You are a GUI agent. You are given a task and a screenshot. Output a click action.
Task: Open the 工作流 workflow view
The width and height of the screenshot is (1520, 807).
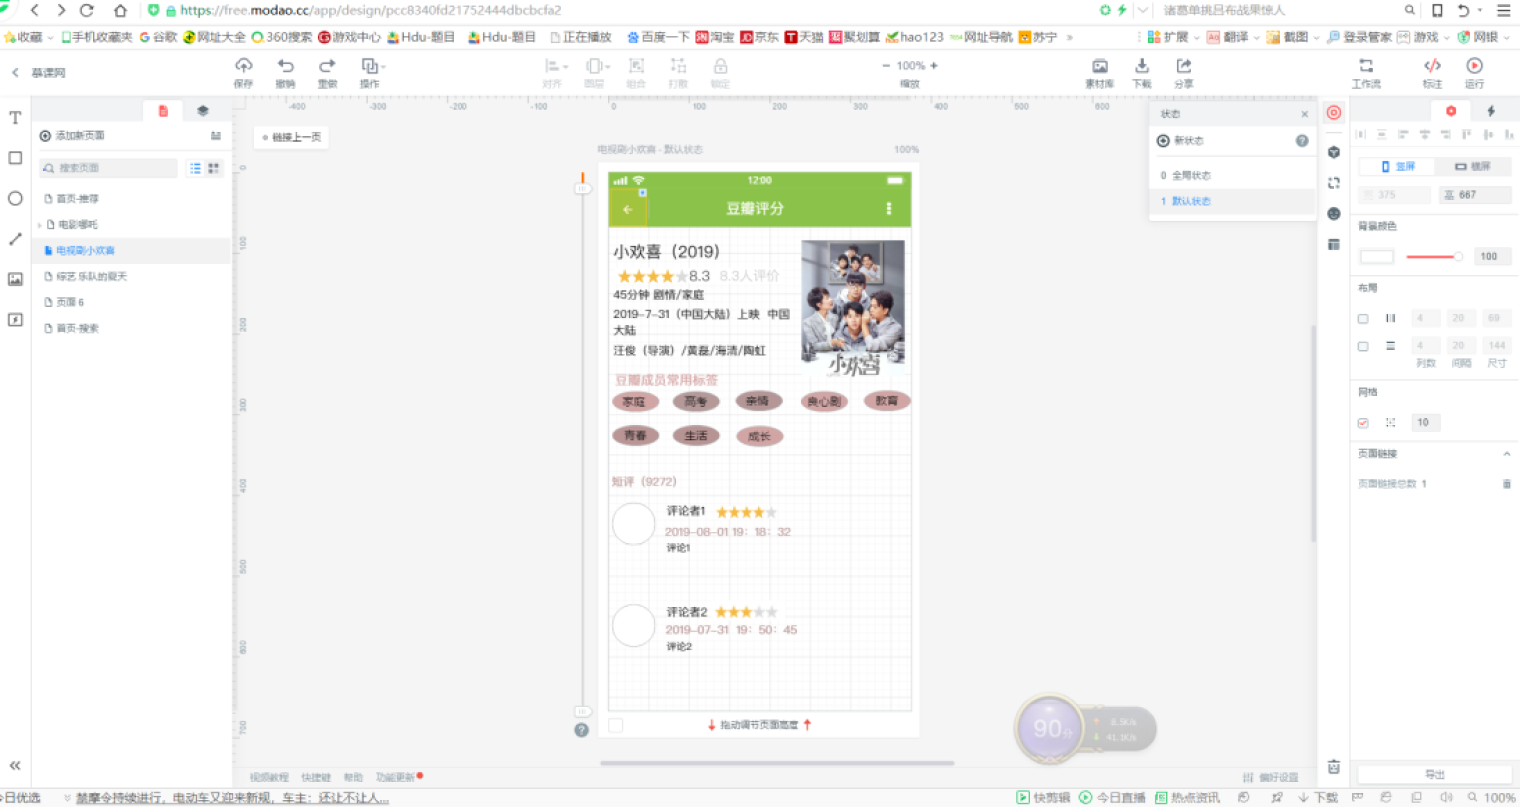point(1366,66)
